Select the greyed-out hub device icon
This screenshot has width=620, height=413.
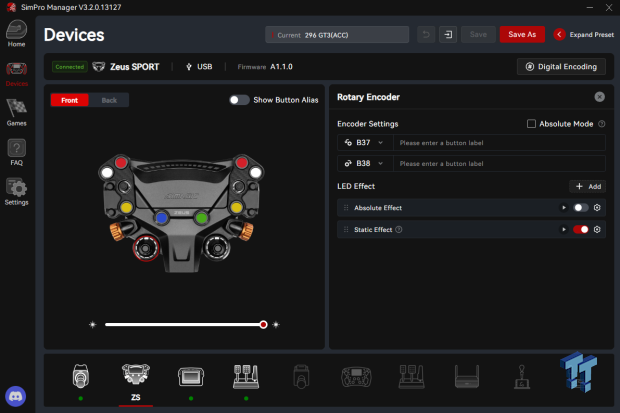pyautogui.click(x=467, y=377)
